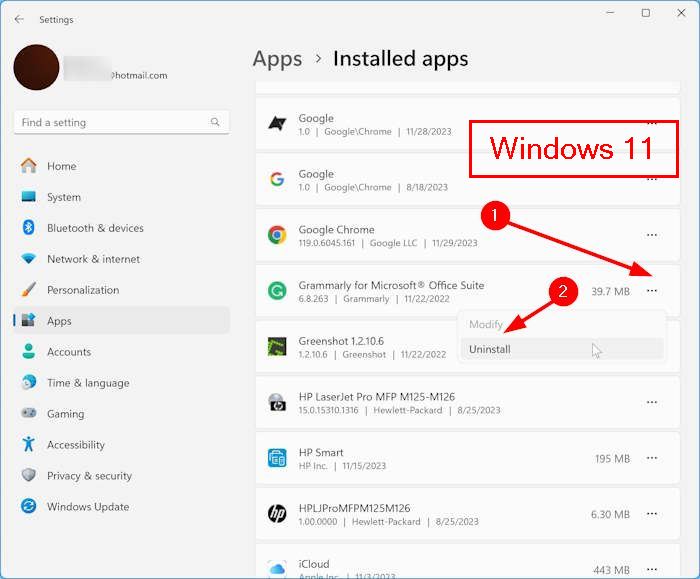Open more options for Google Chrome
Image resolution: width=700 pixels, height=579 pixels.
coord(651,235)
